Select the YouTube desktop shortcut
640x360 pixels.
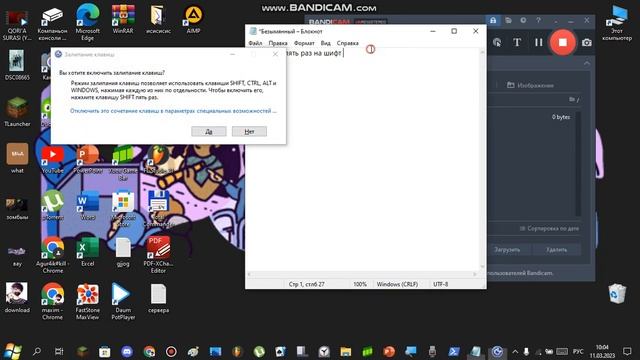pos(52,160)
